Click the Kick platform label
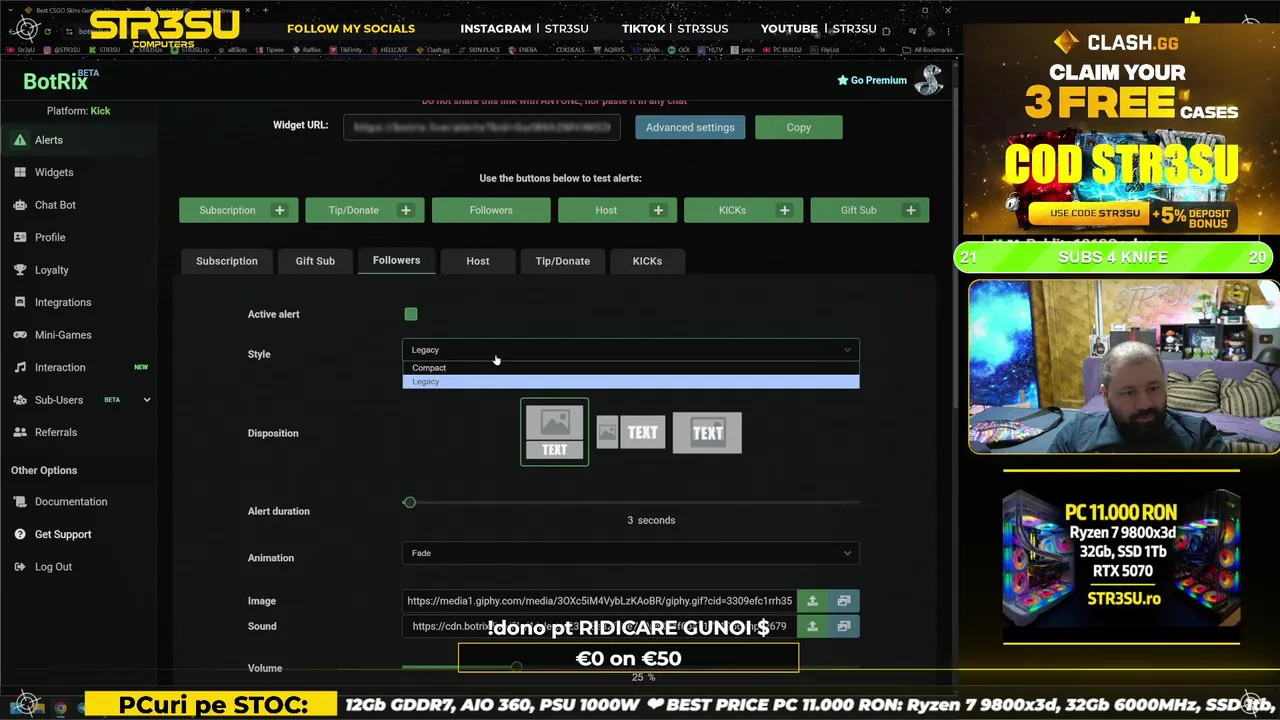Screen dimensions: 1280x720 pyautogui.click(x=100, y=111)
